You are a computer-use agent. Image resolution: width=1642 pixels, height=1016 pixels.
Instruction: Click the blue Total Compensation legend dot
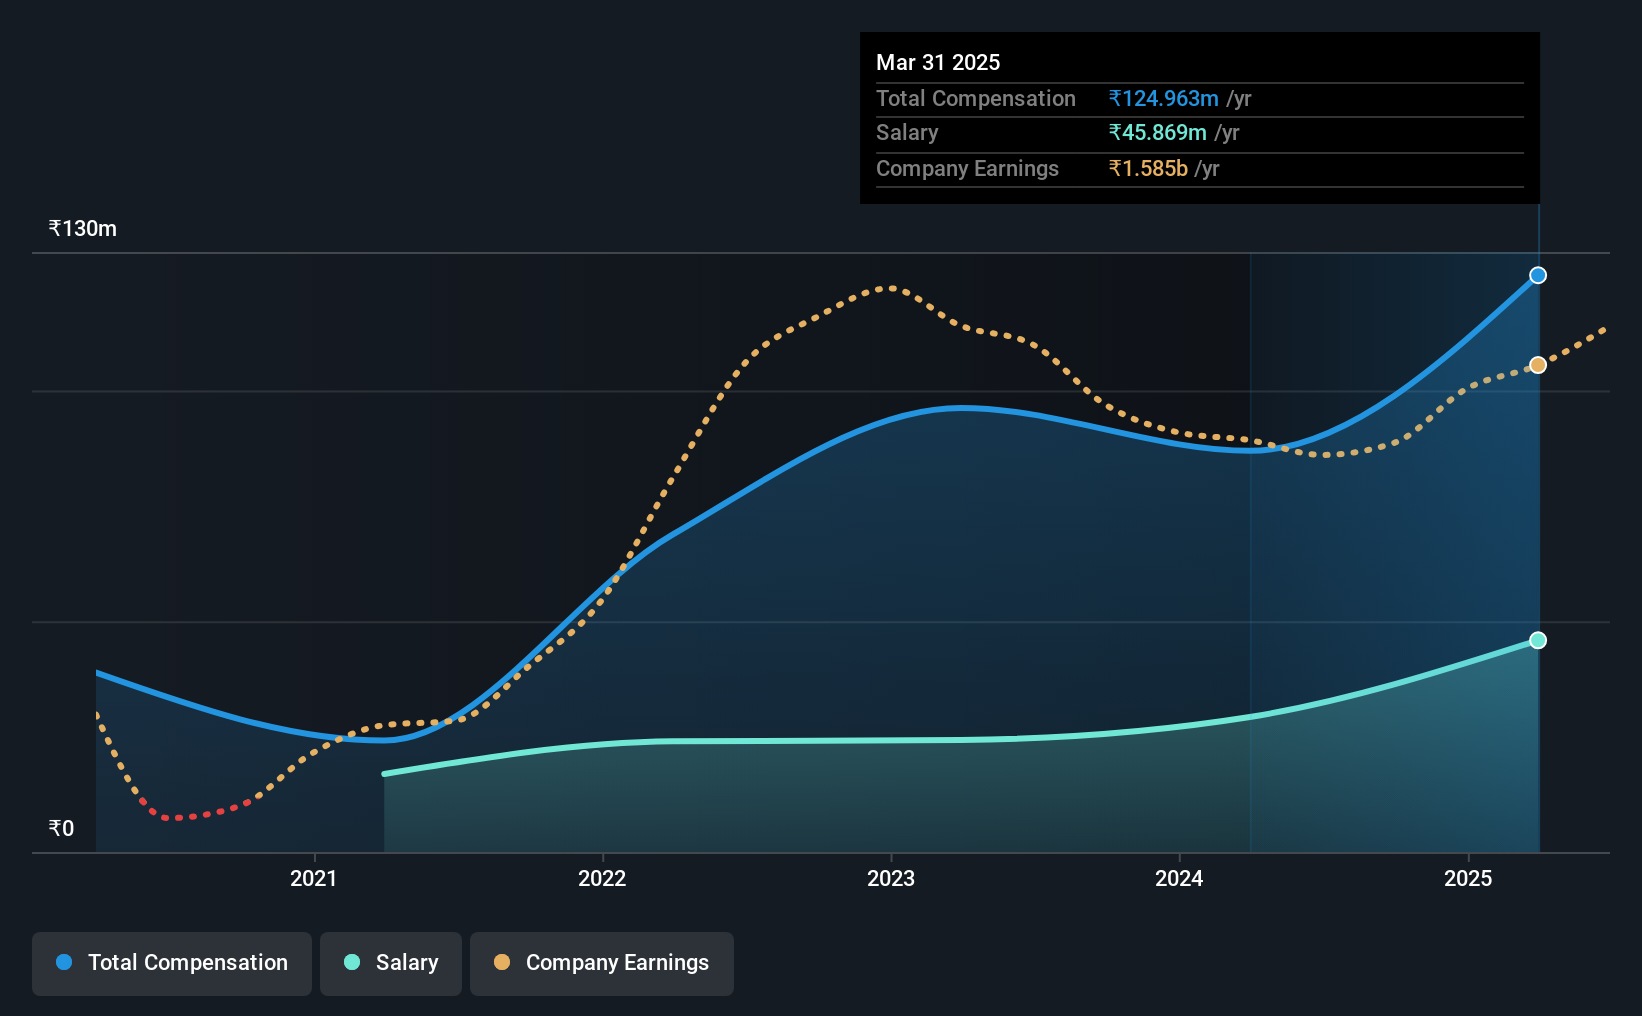(64, 962)
